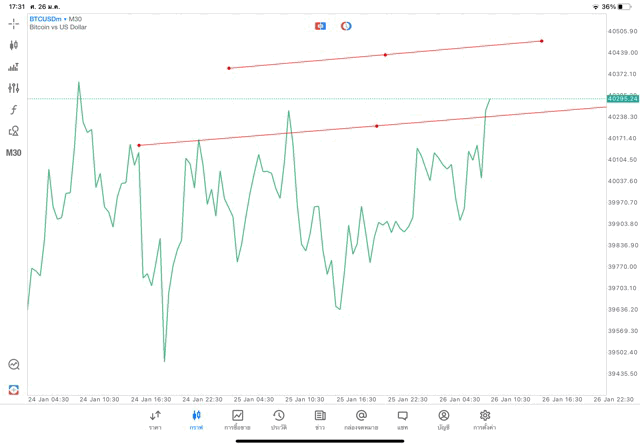The width and height of the screenshot is (640, 447).
Task: Tap the blue-red camera icon above chart
Action: (x=320, y=26)
